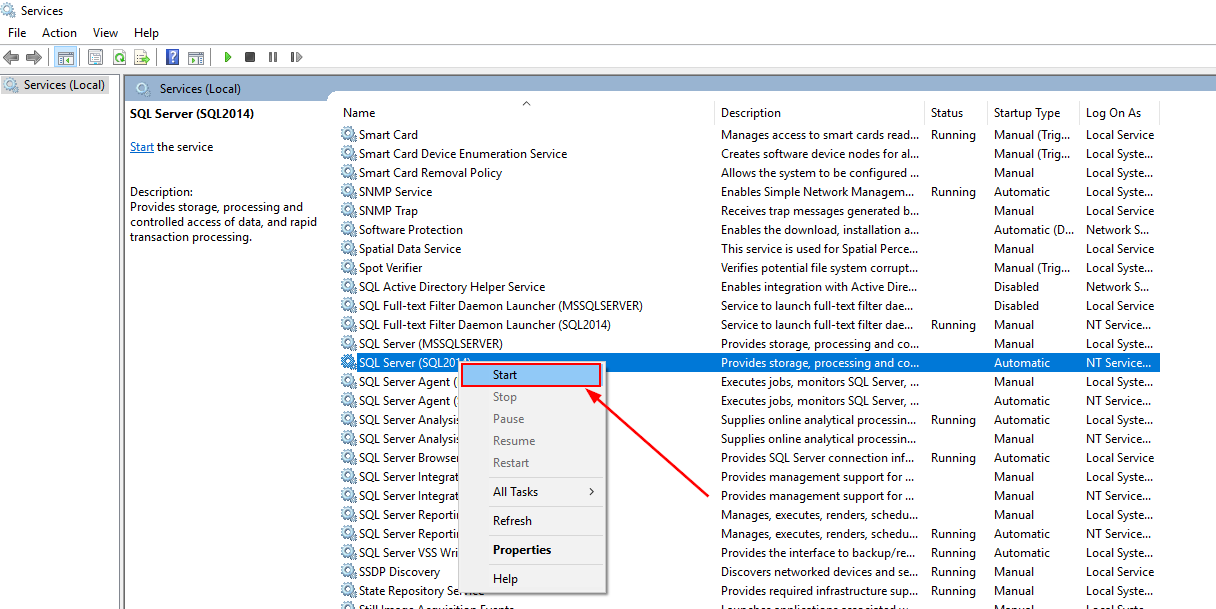Open the blue Help question-mark toolbar icon
The width and height of the screenshot is (1216, 609).
173,57
